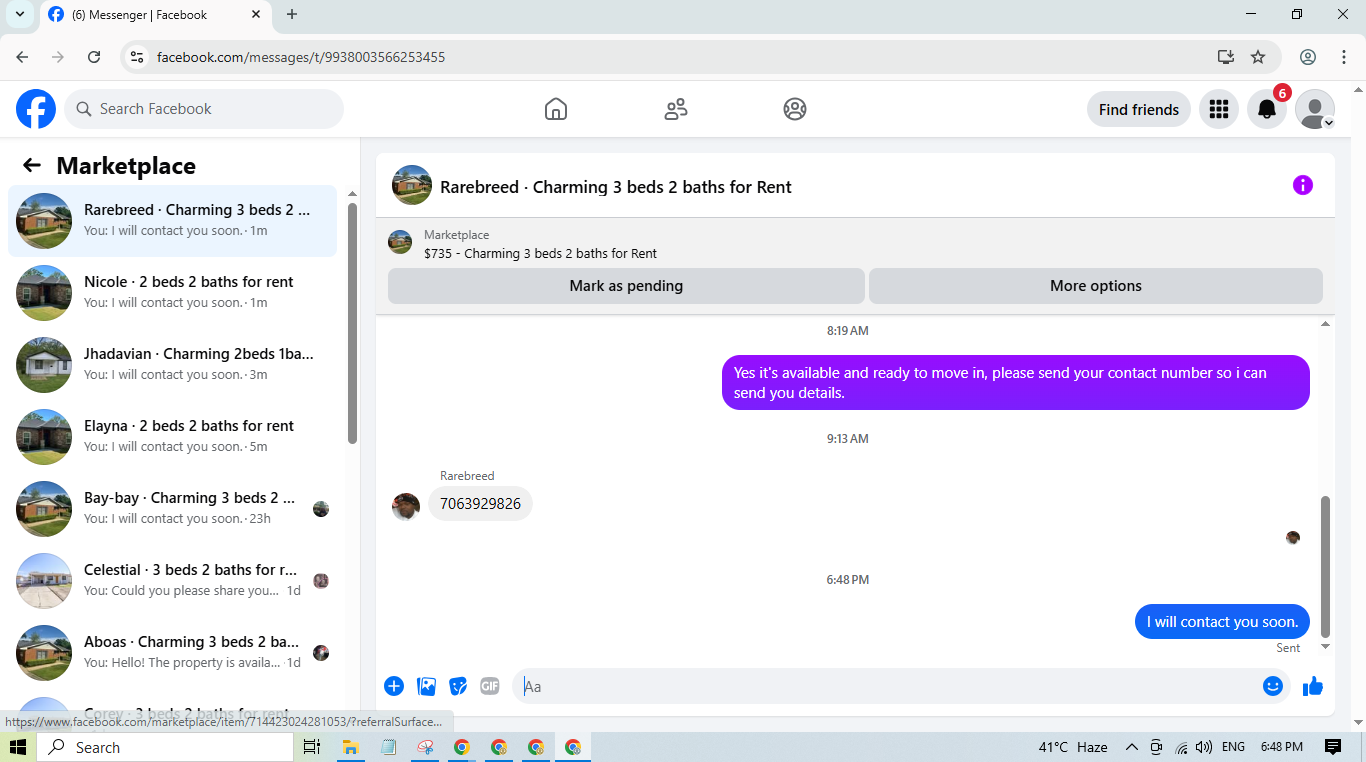Click the chat messages scrollbar
The height and width of the screenshot is (762, 1366).
tap(1326, 566)
